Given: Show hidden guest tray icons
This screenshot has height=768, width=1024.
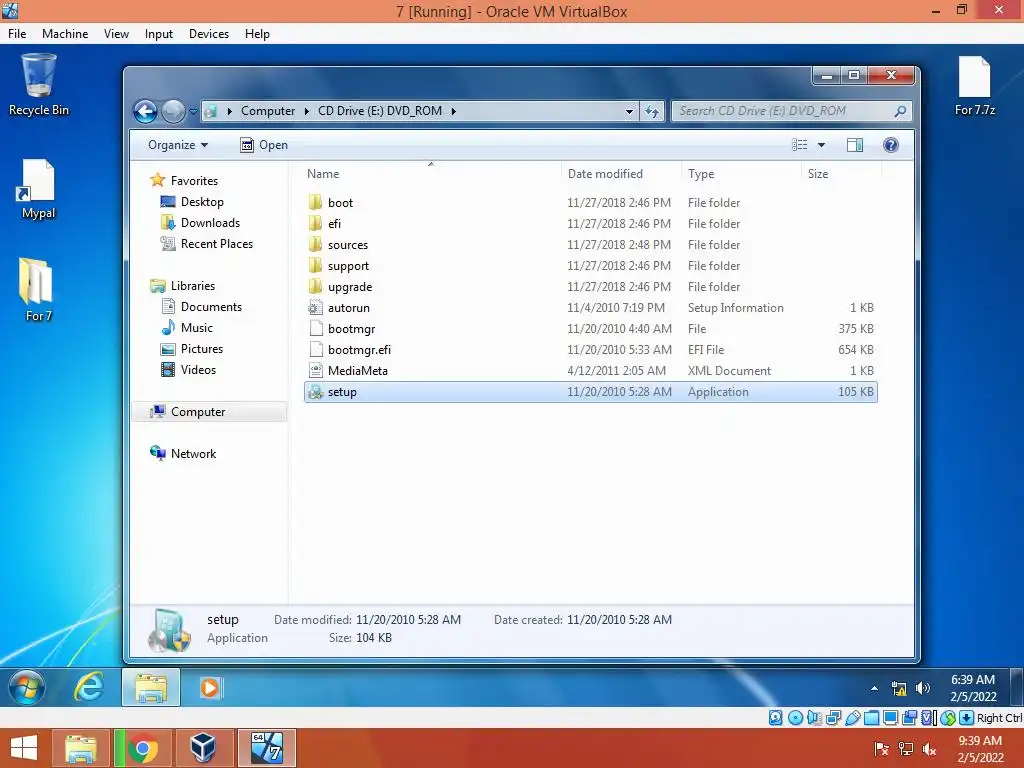Looking at the screenshot, I should coord(874,688).
